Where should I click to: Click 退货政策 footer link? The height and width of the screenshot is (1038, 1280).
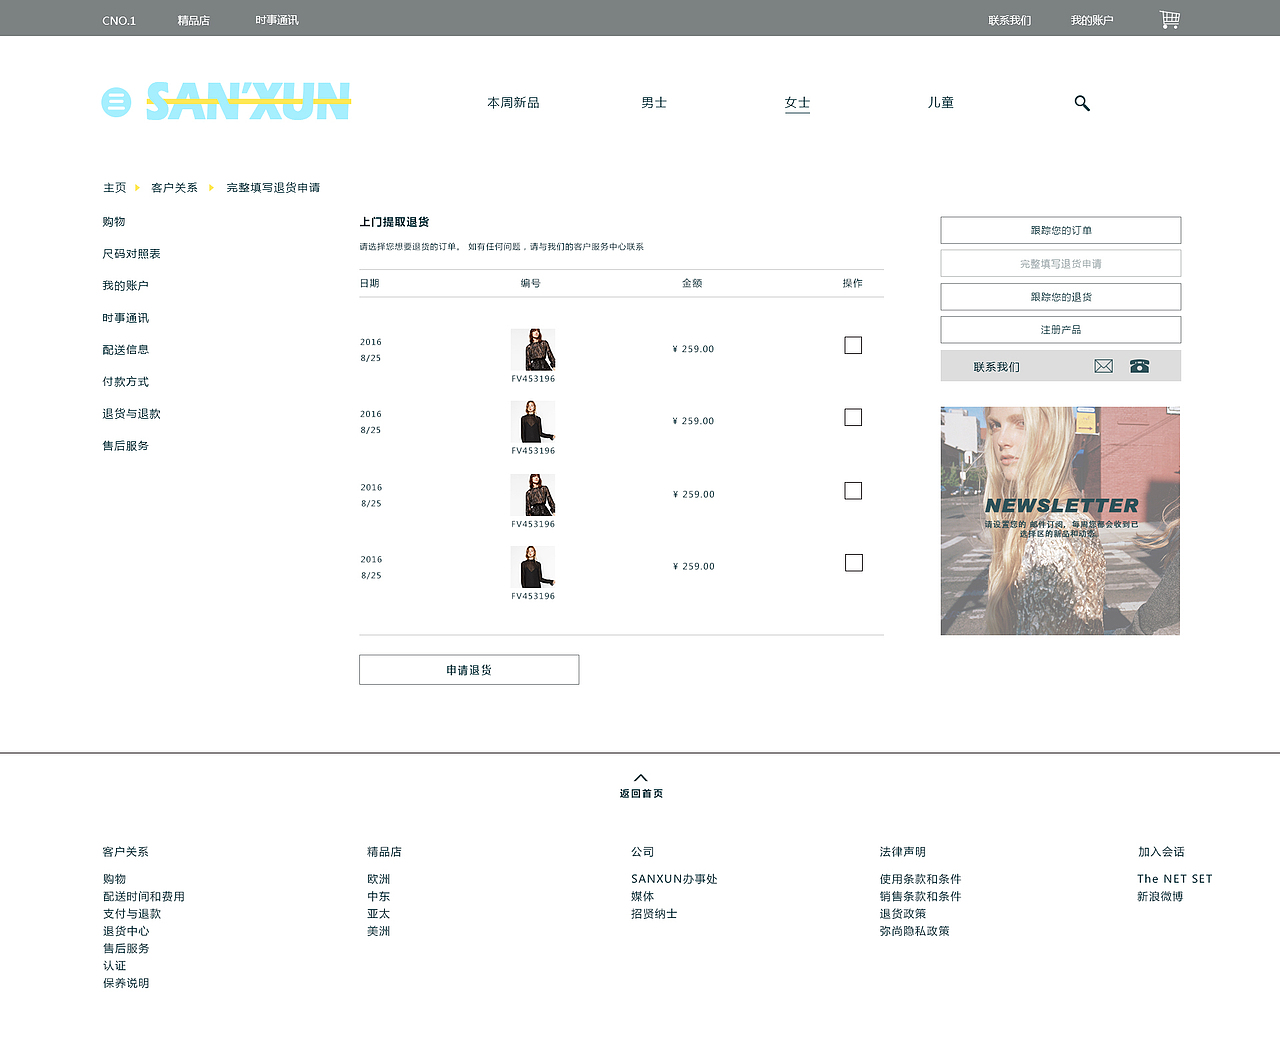903,914
